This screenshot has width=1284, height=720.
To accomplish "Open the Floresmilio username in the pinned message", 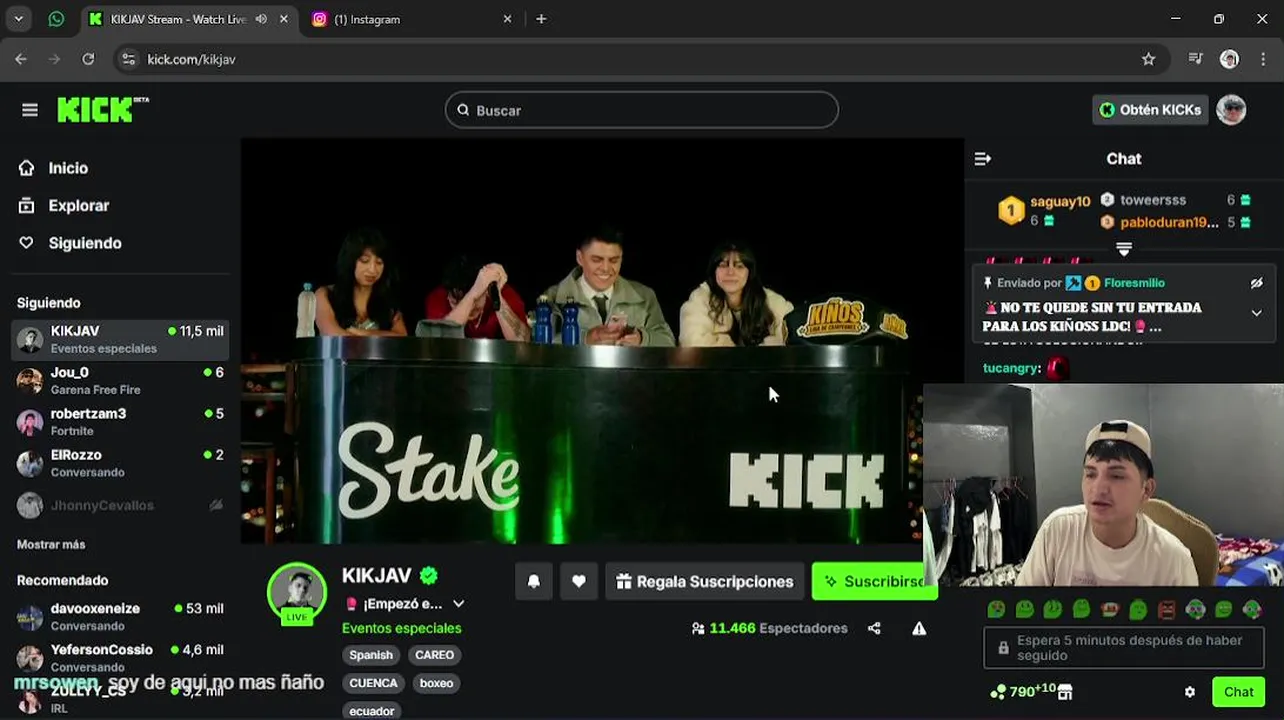I will pyautogui.click(x=1134, y=283).
